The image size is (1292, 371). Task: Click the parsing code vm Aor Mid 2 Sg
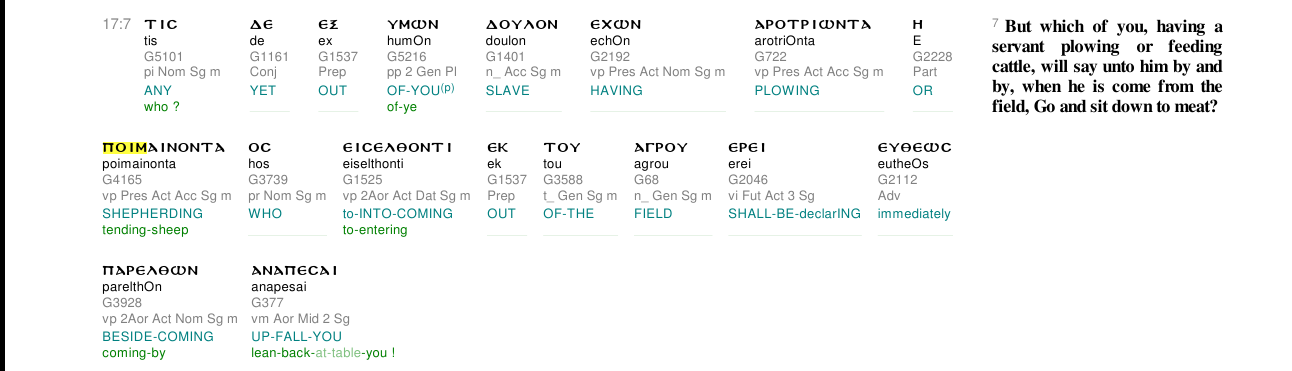[x=300, y=319]
